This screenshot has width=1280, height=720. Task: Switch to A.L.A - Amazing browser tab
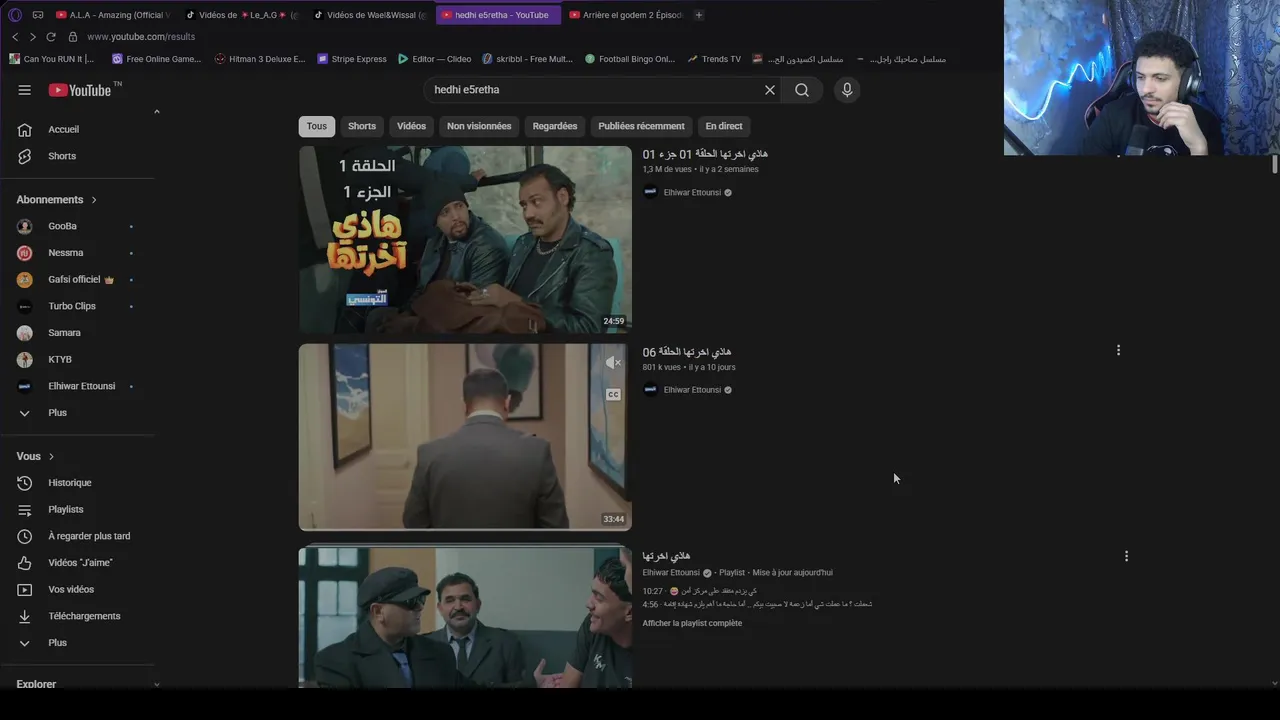pos(112,15)
